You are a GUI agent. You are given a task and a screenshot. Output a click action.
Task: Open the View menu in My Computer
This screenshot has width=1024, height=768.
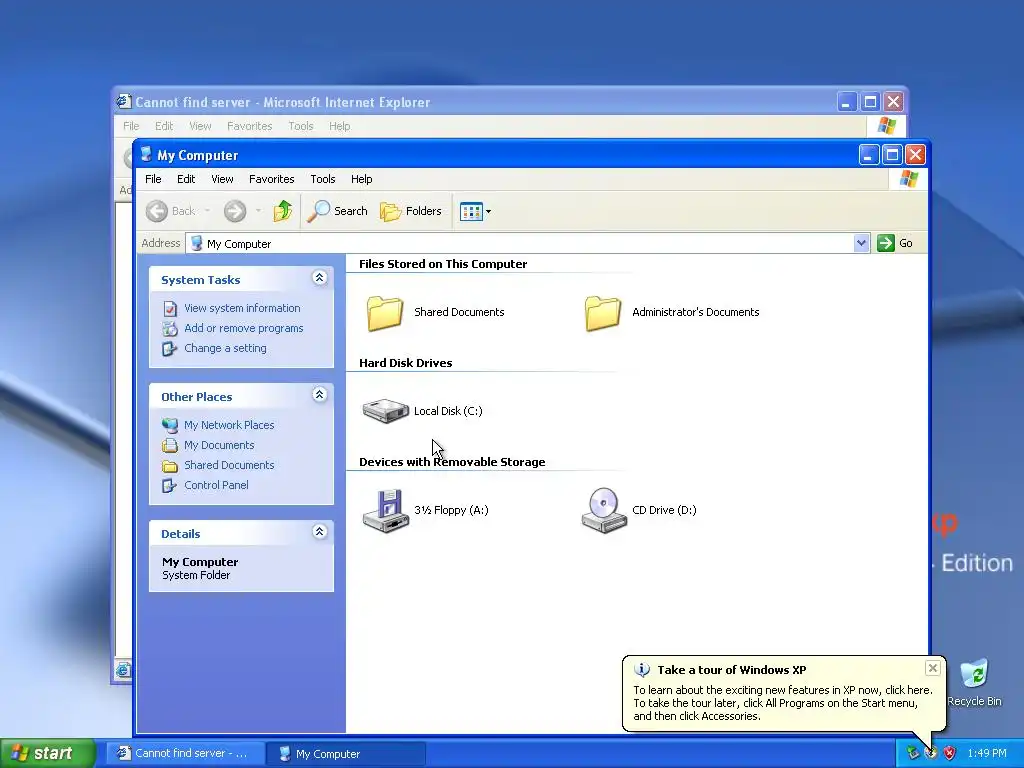(222, 179)
